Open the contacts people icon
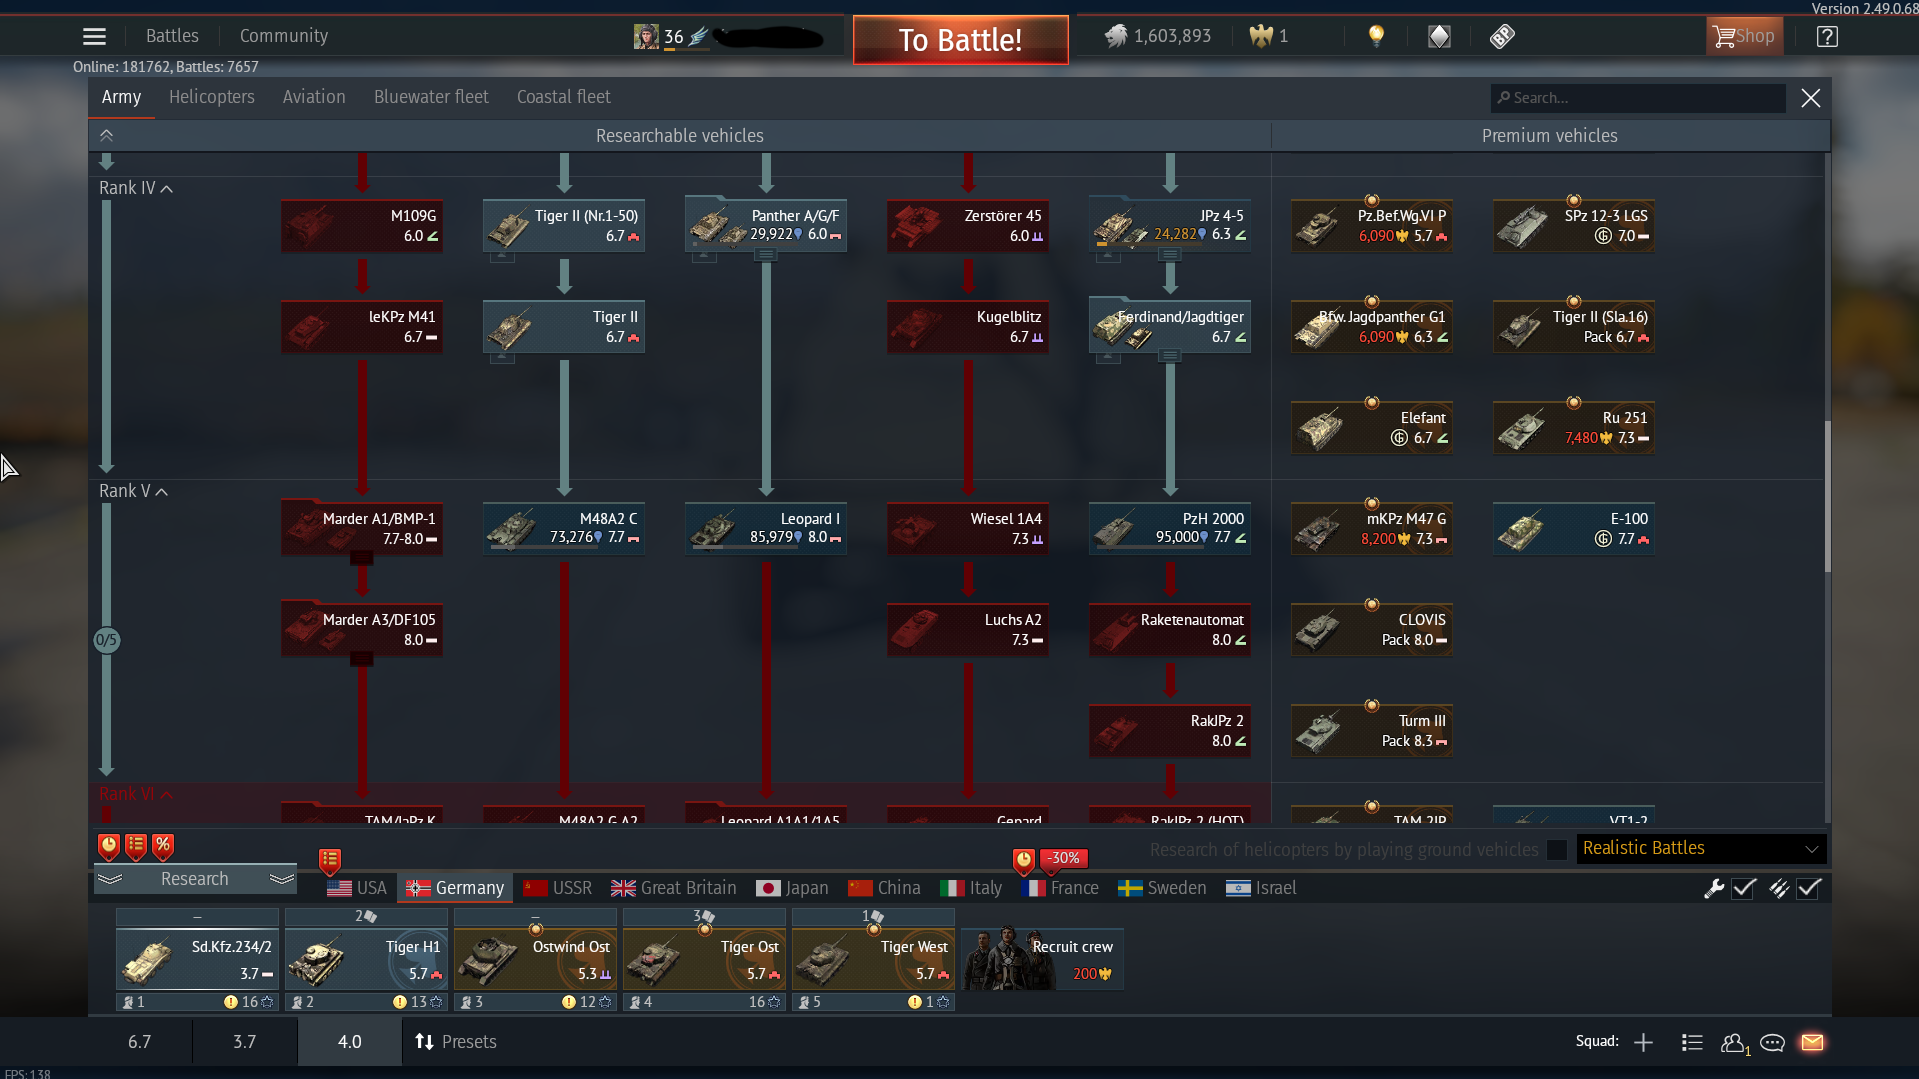1919x1079 pixels. click(1733, 1043)
